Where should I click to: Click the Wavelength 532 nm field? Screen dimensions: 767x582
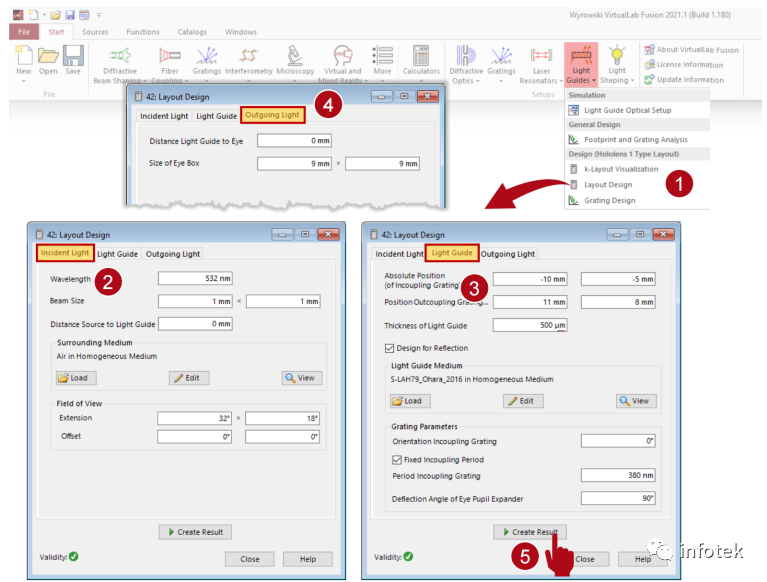pyautogui.click(x=195, y=278)
